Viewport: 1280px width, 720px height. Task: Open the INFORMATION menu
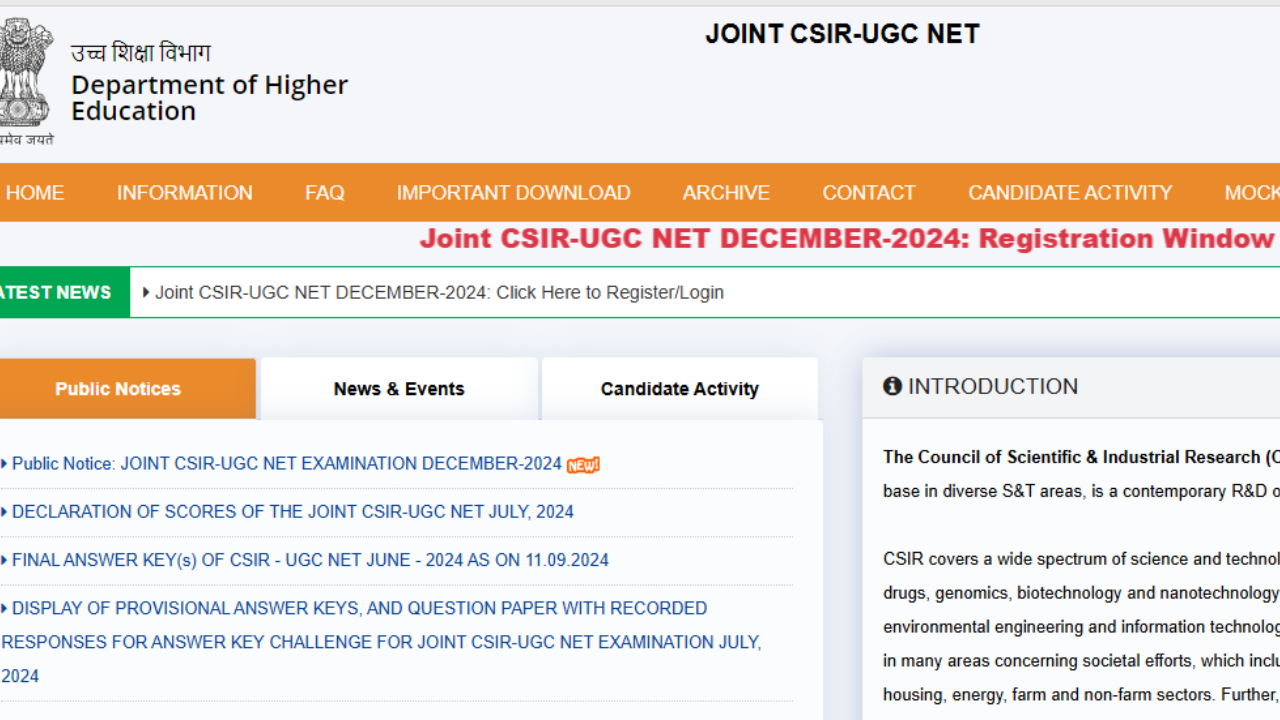[184, 192]
